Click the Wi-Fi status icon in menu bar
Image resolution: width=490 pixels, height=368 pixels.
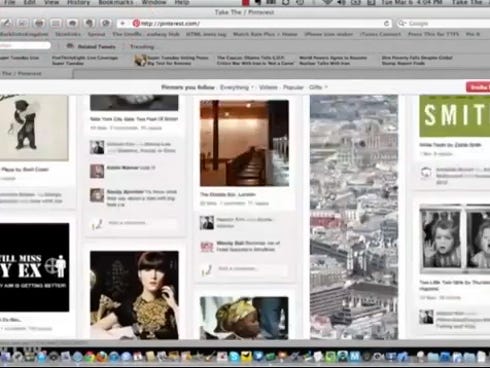[x=327, y=3]
